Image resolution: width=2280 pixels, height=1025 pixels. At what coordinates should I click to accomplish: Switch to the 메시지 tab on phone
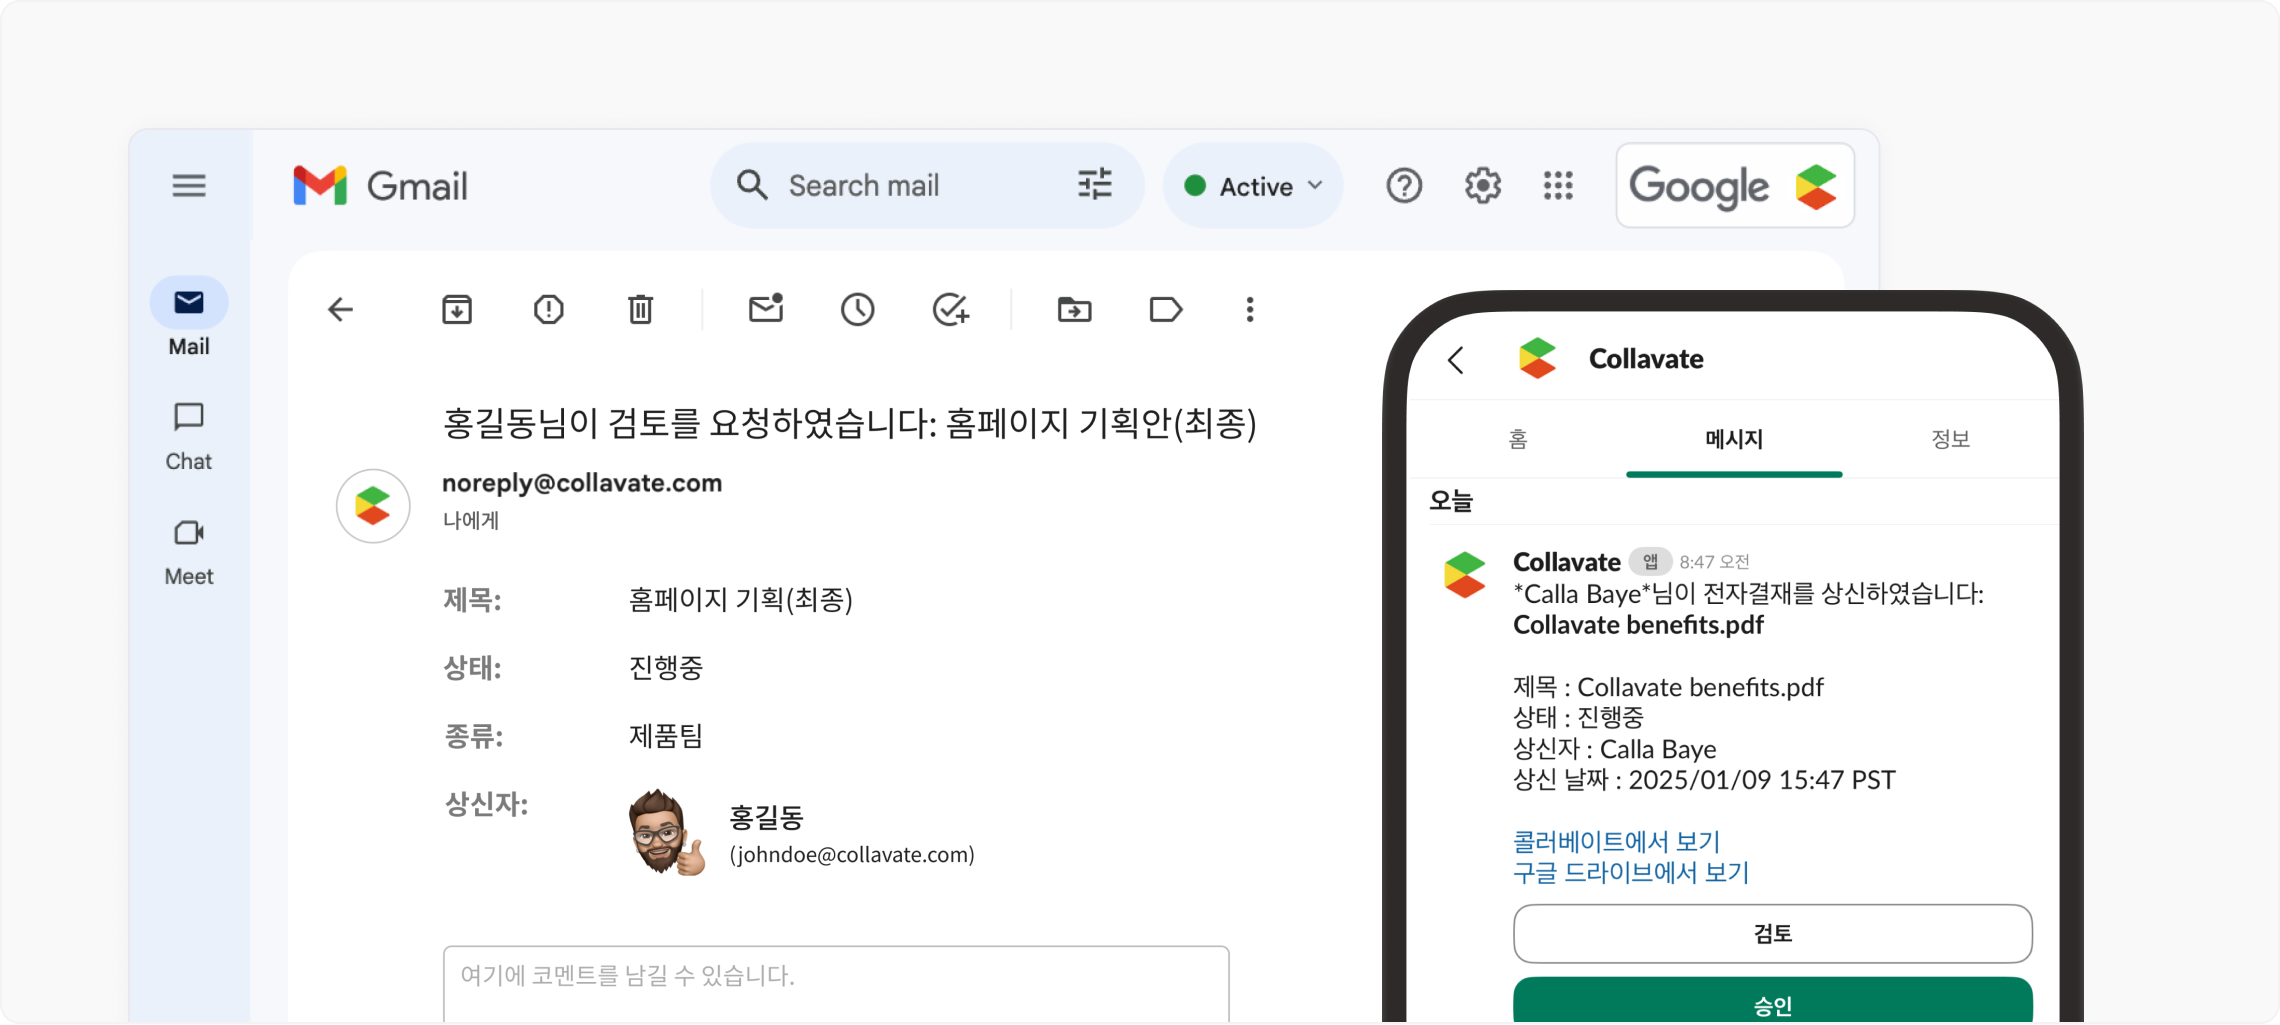click(1734, 439)
